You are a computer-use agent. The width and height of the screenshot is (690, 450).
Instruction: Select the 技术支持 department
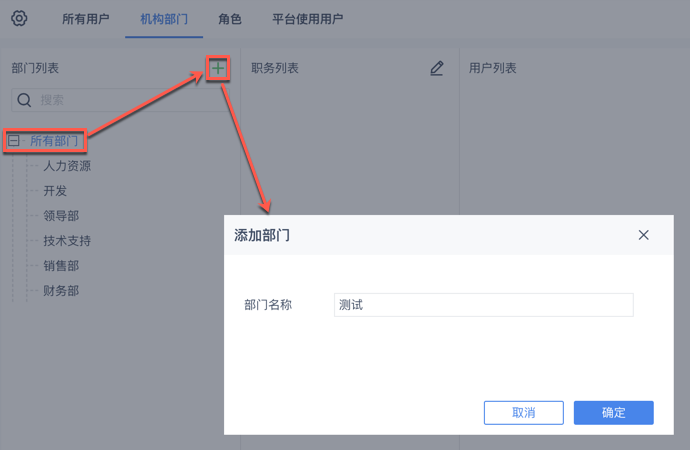[67, 241]
